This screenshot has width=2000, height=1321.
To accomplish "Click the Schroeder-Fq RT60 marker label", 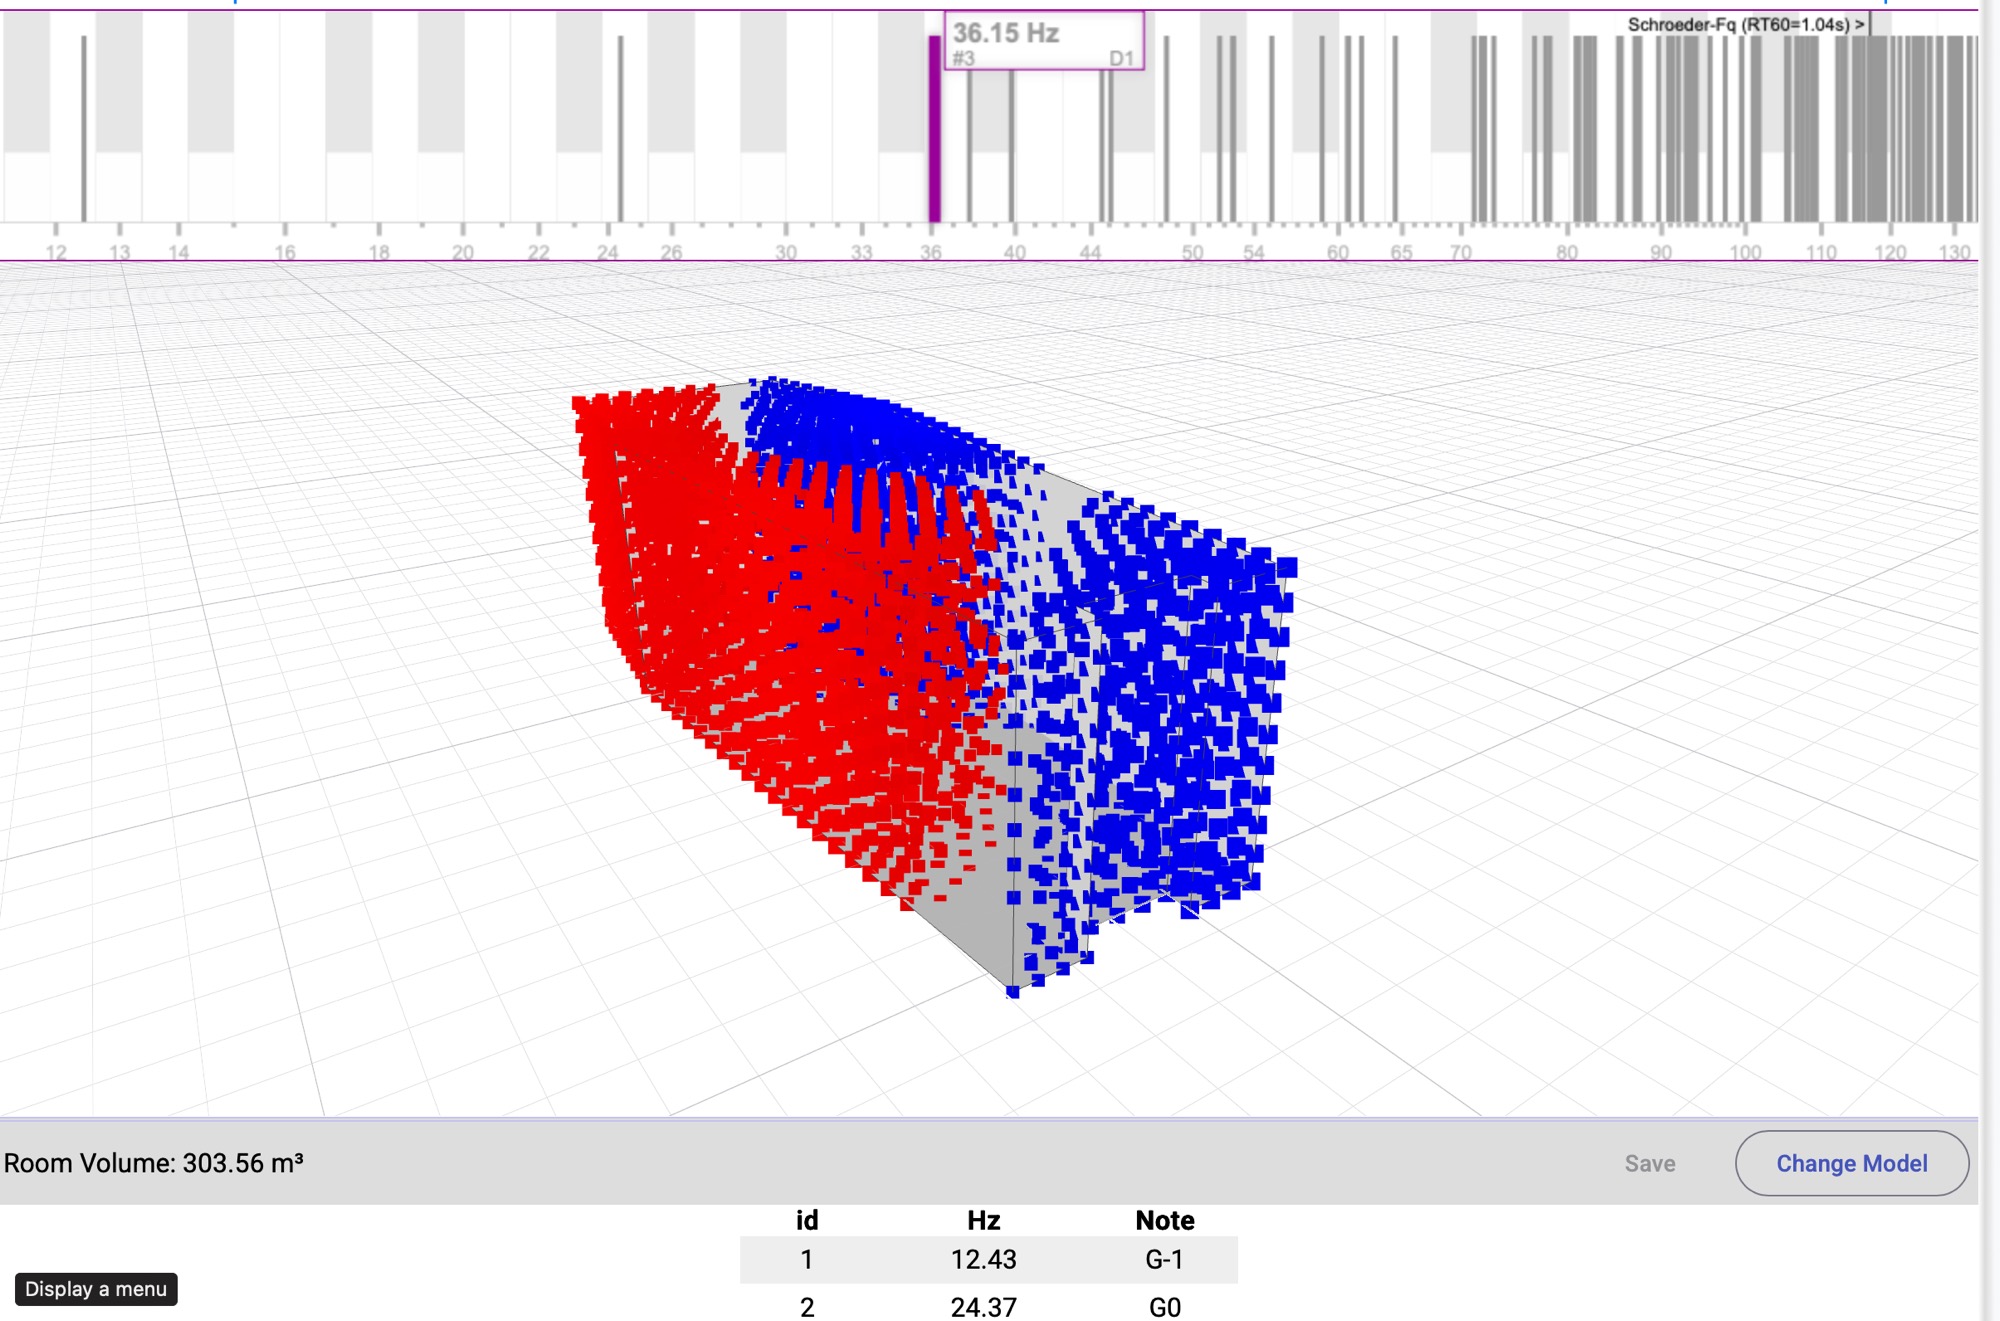I will click(x=1745, y=24).
